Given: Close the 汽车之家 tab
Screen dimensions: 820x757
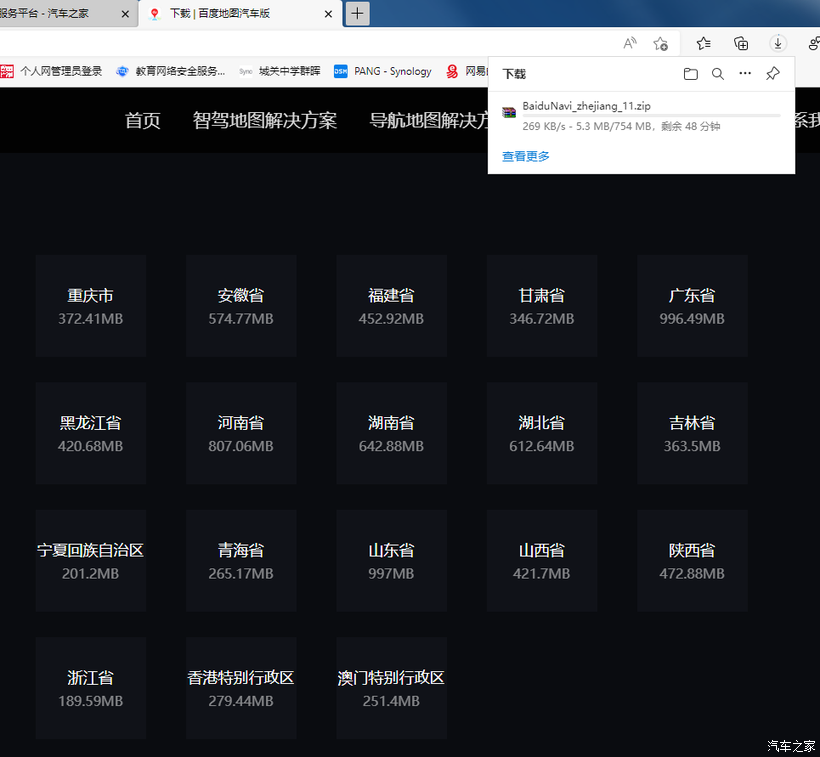Looking at the screenshot, I should tap(125, 14).
